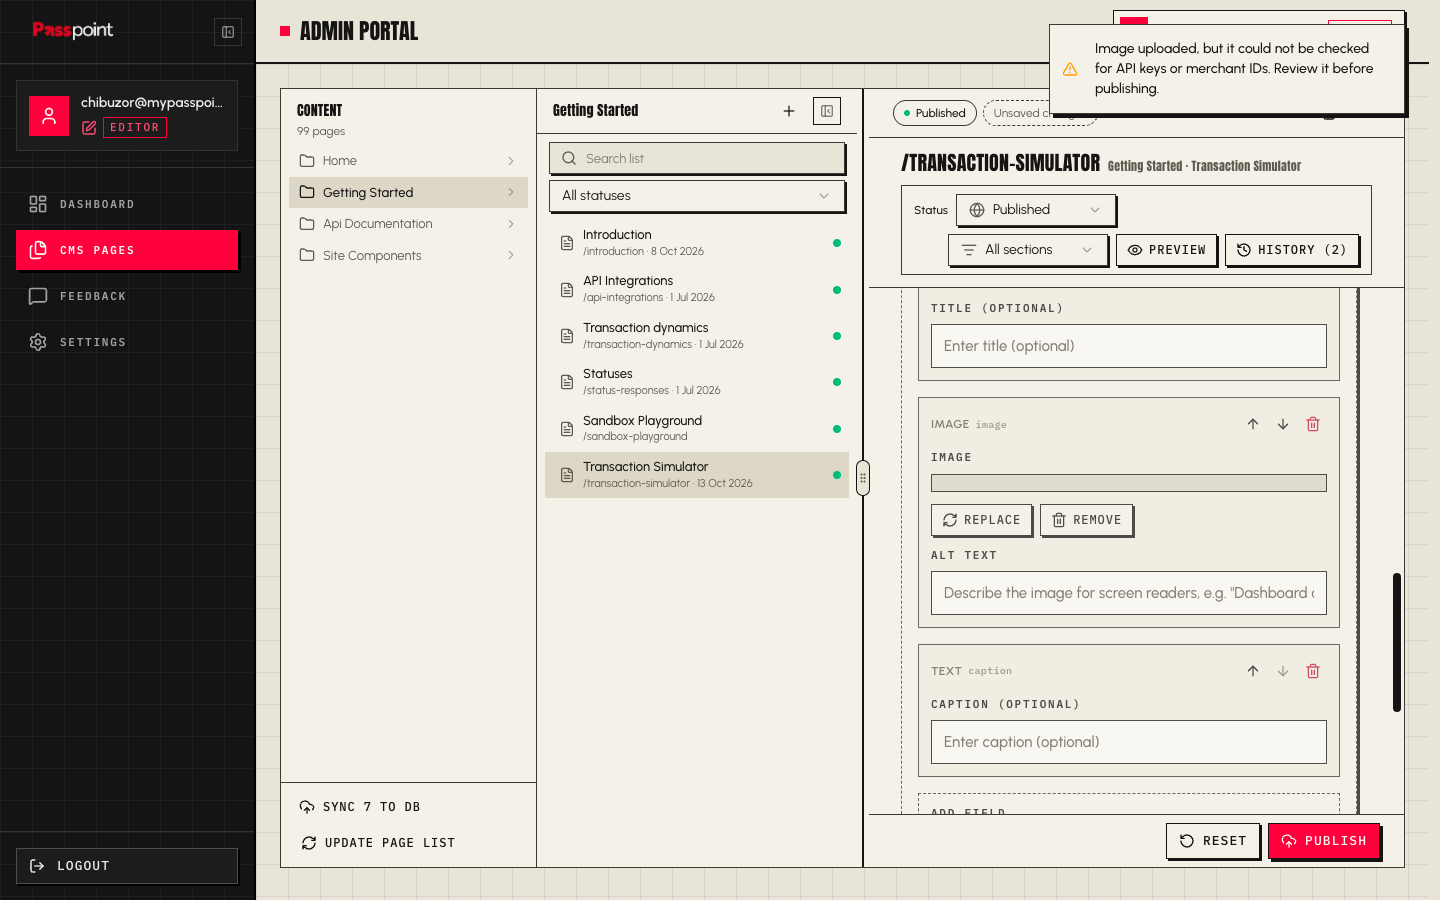This screenshot has height=900, width=1440.
Task: Open the Feedback section
Action: 127,296
